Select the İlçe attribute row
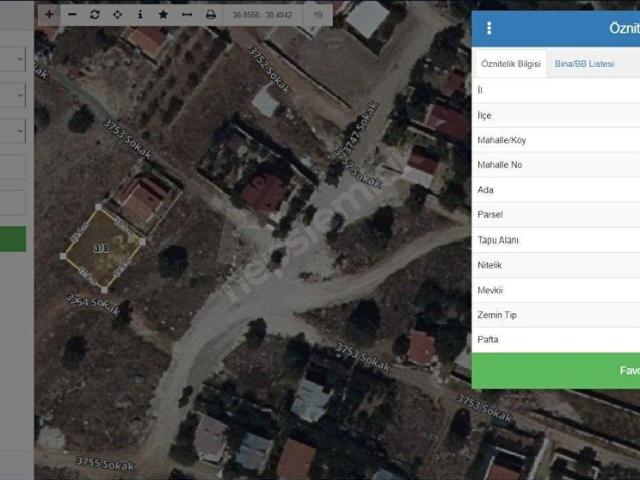Image resolution: width=640 pixels, height=480 pixels. coord(556,116)
